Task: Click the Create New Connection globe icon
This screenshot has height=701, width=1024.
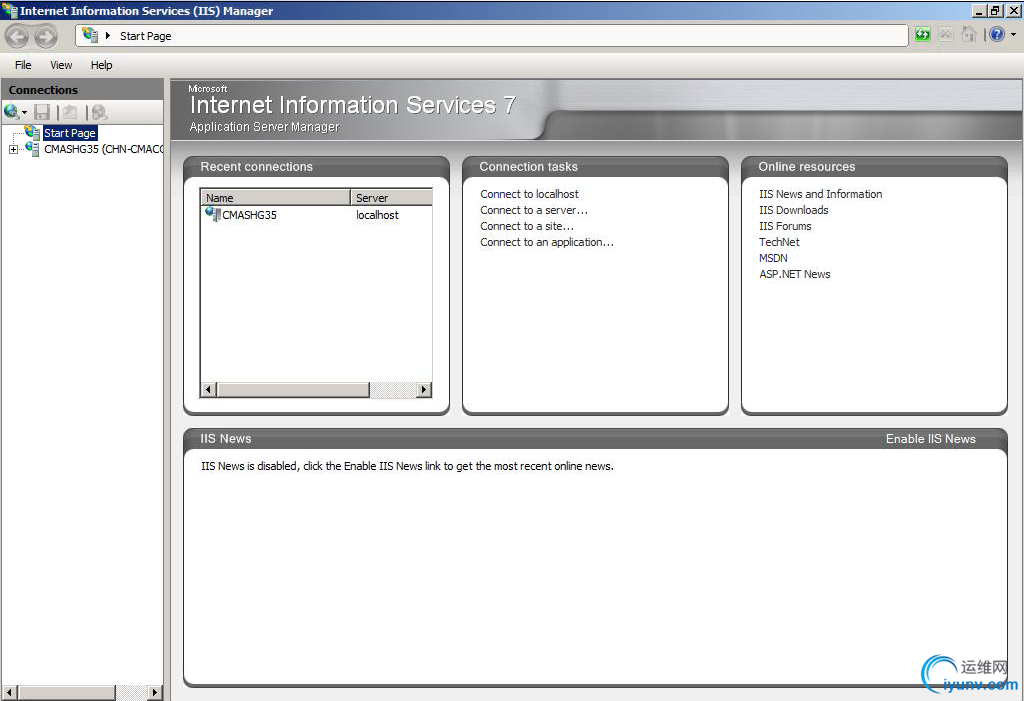Action: coord(11,112)
